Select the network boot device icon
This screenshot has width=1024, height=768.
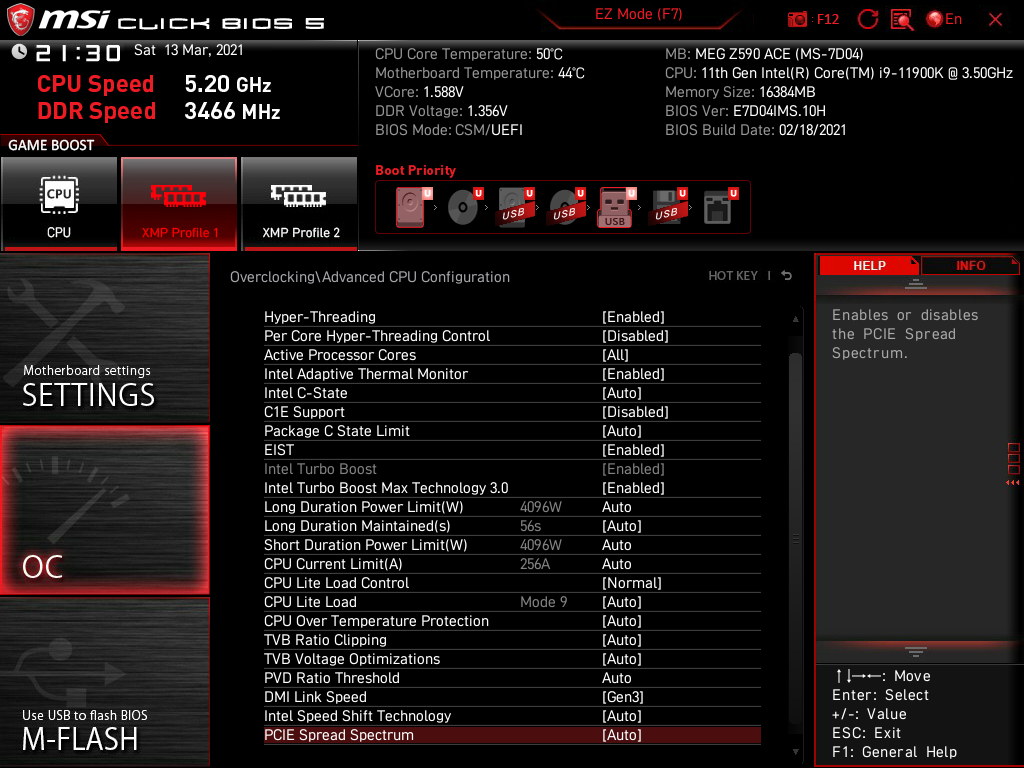tap(720, 206)
